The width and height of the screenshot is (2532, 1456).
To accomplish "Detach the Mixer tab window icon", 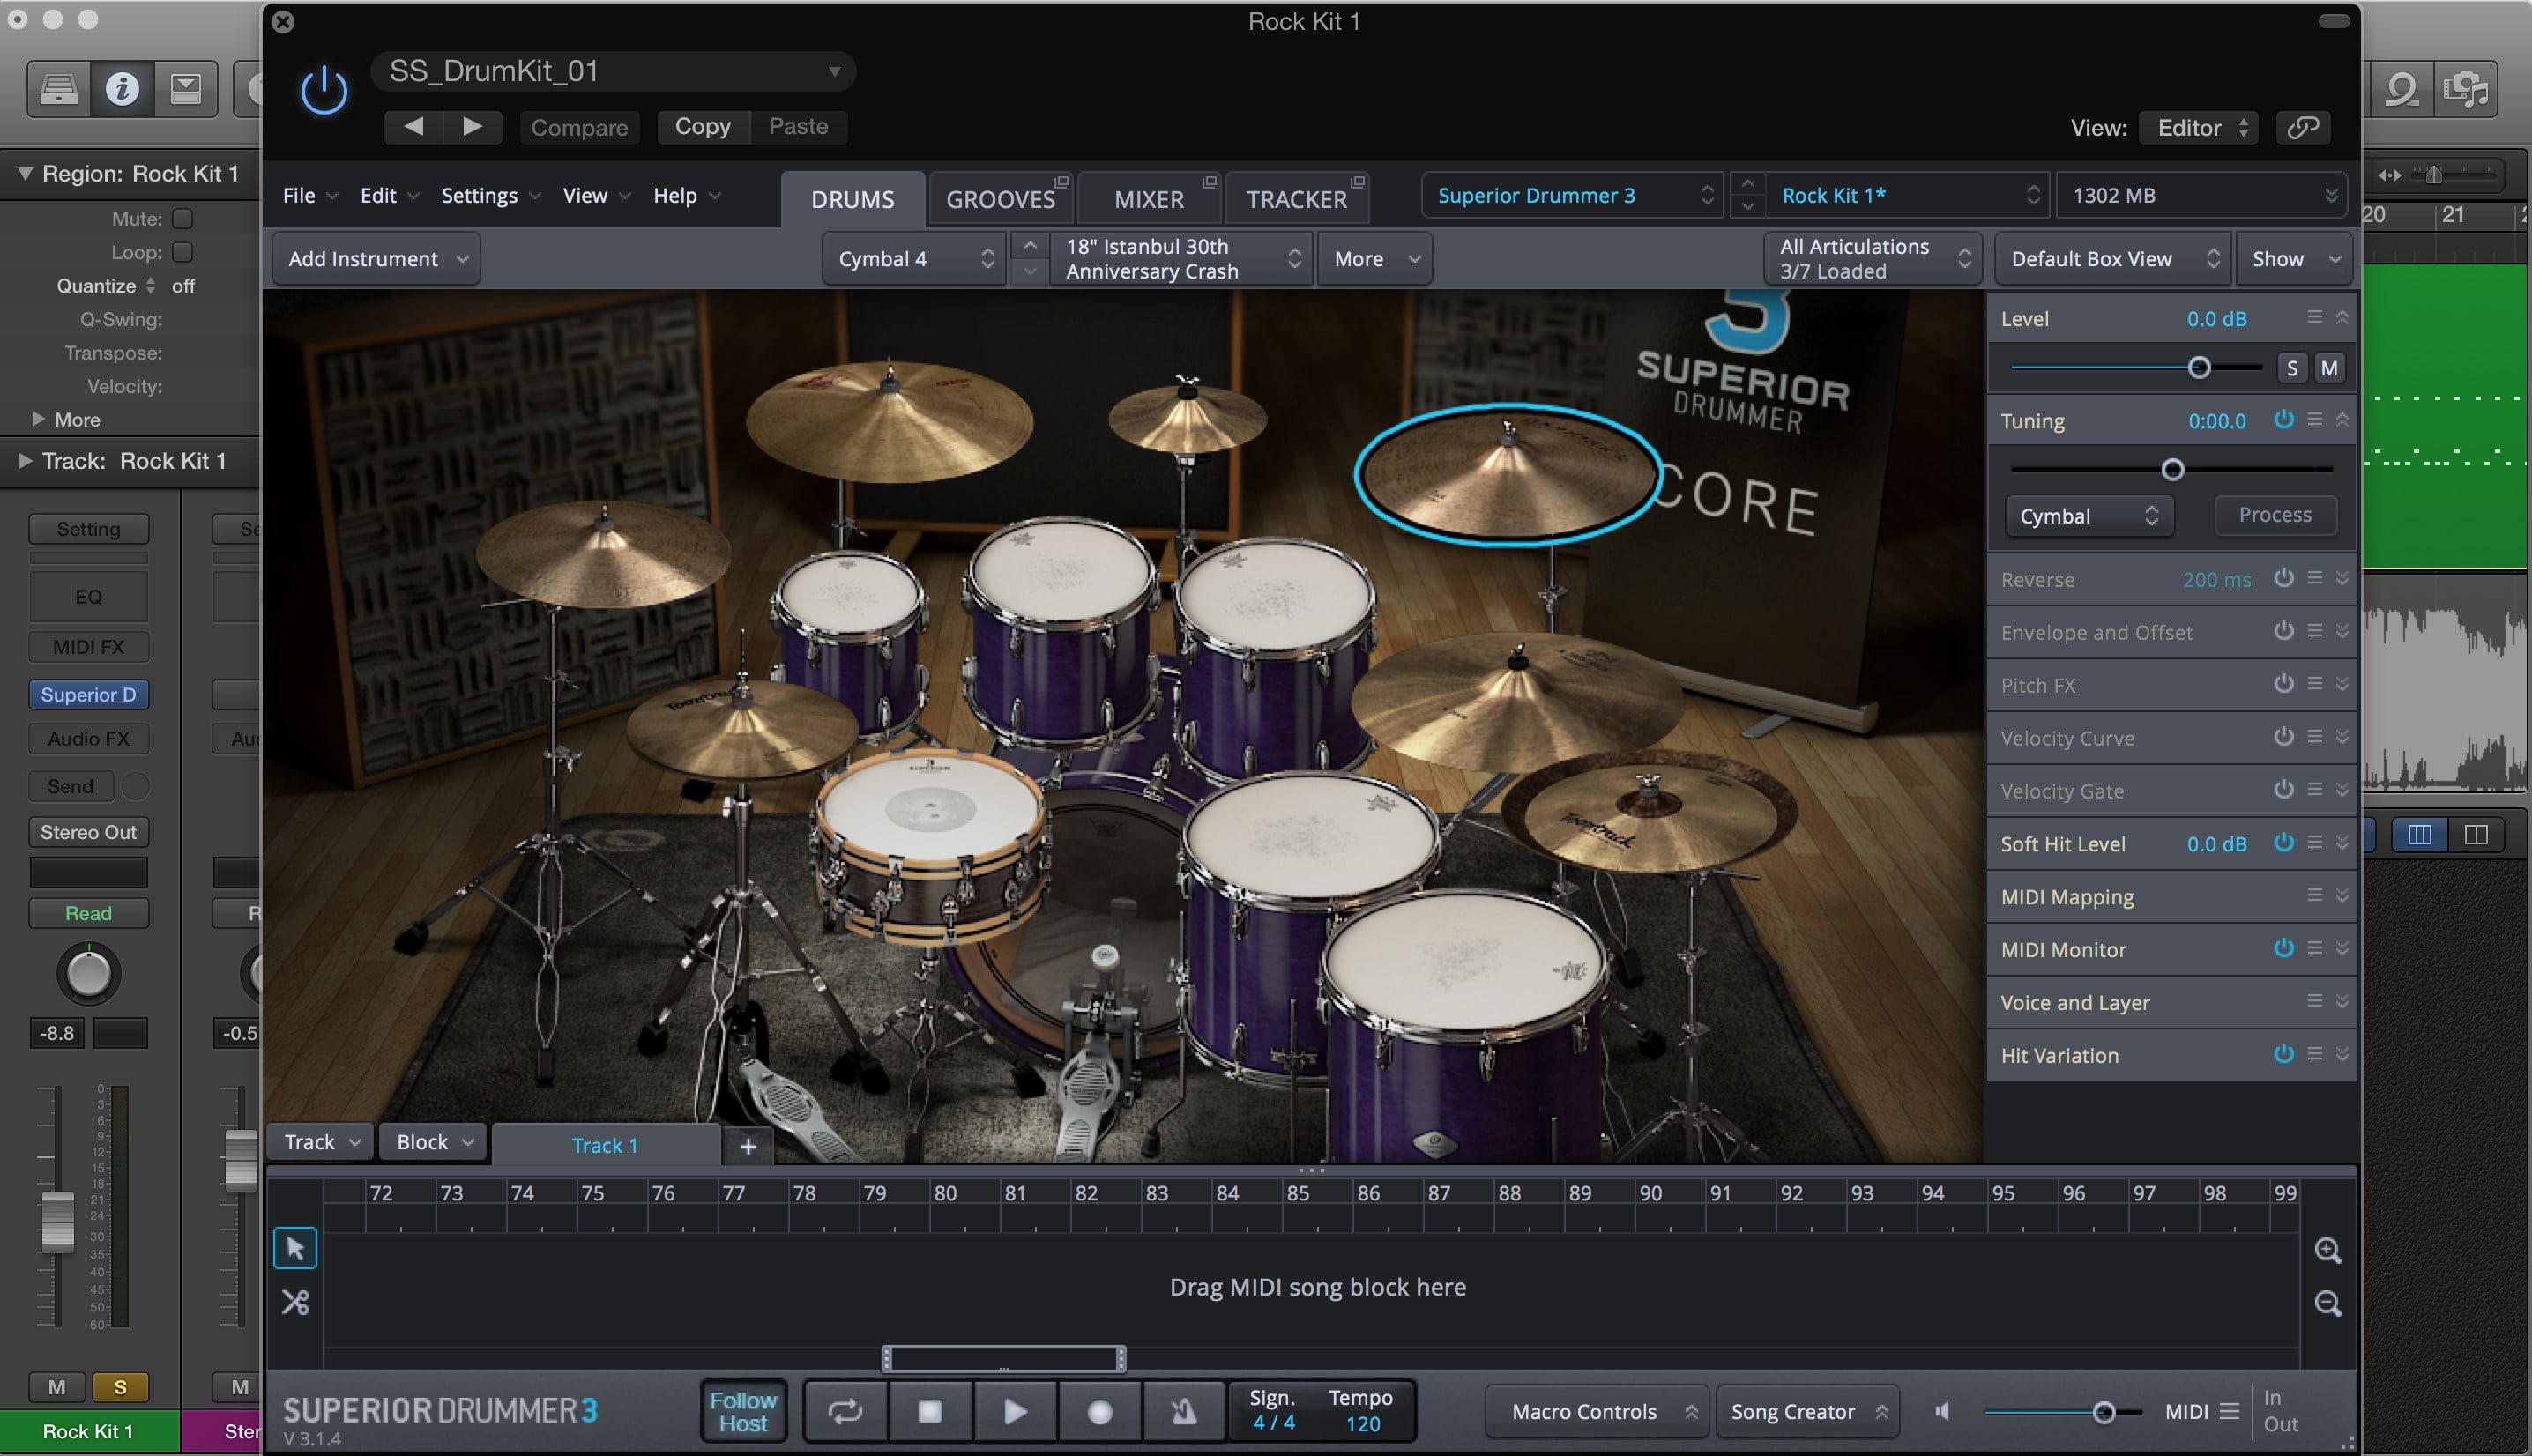I will 1209,182.
